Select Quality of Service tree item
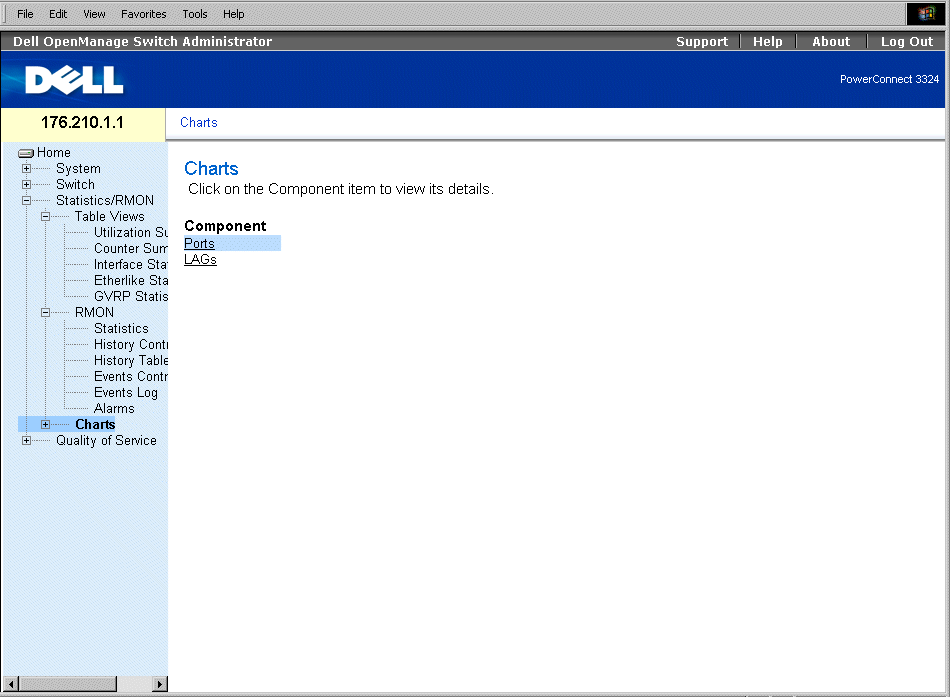The width and height of the screenshot is (950, 697). (106, 441)
